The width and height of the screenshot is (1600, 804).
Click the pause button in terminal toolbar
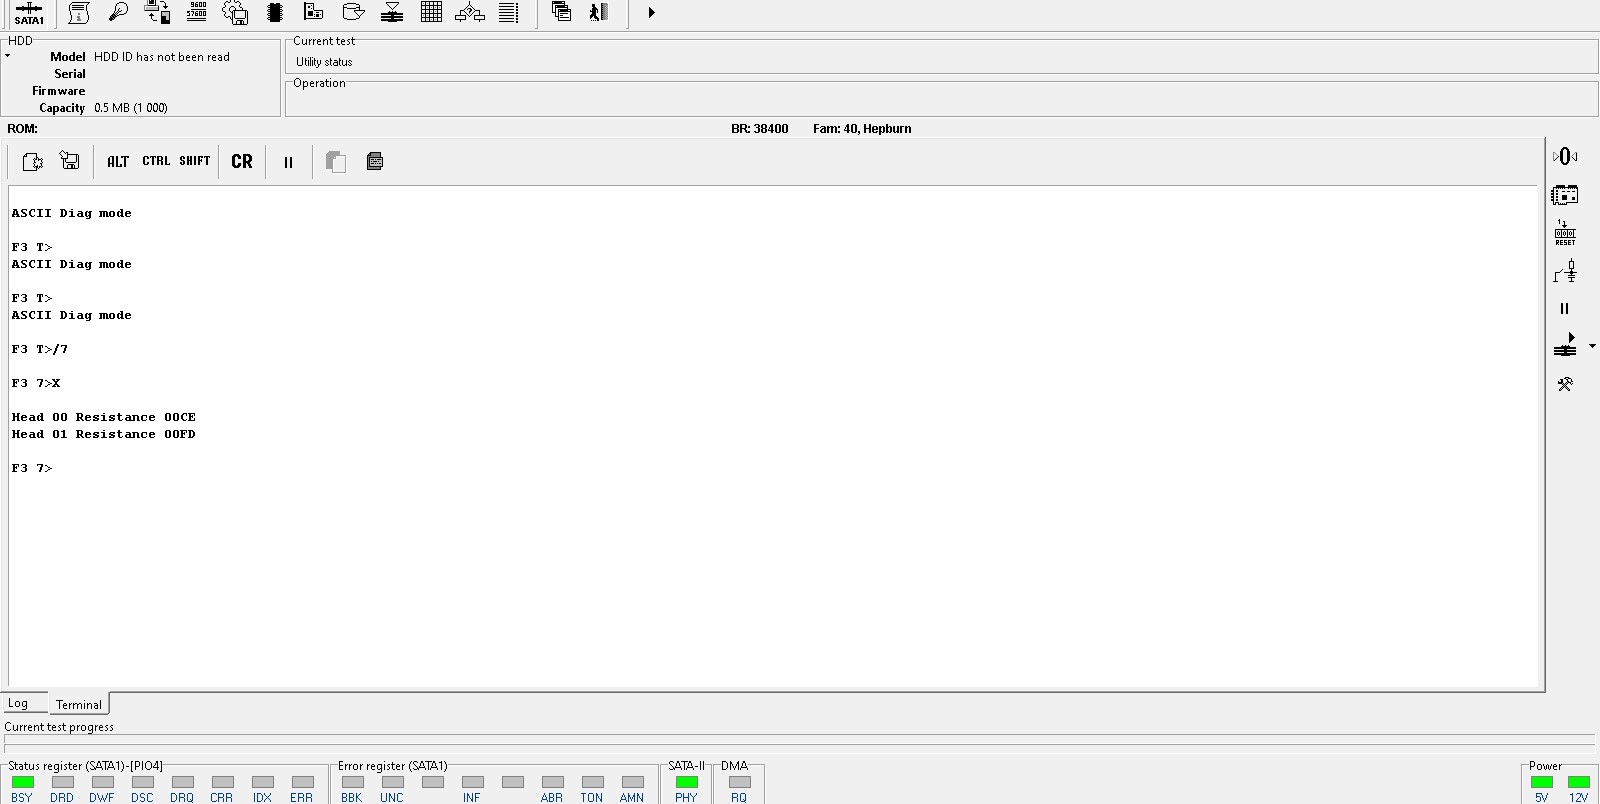[288, 162]
